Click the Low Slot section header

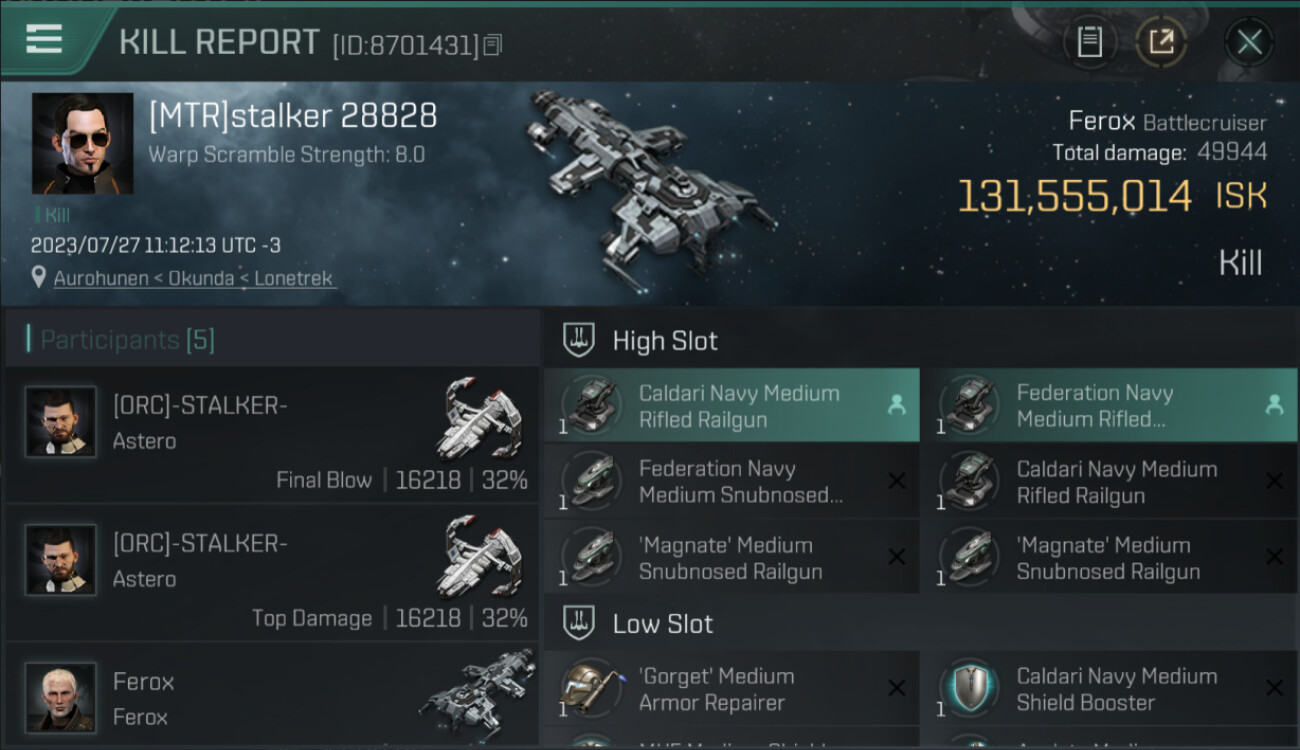[x=662, y=624]
